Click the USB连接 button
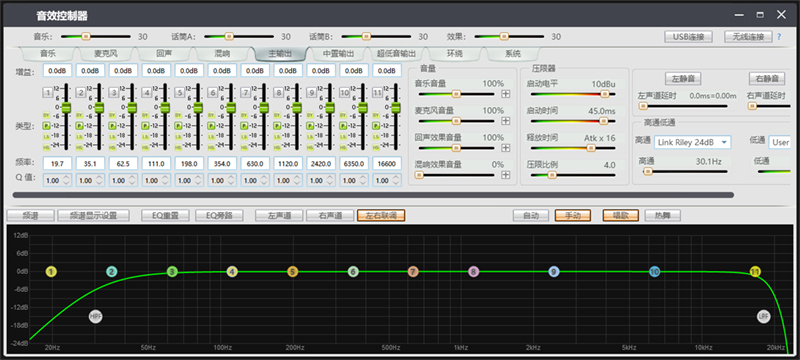 click(x=688, y=37)
